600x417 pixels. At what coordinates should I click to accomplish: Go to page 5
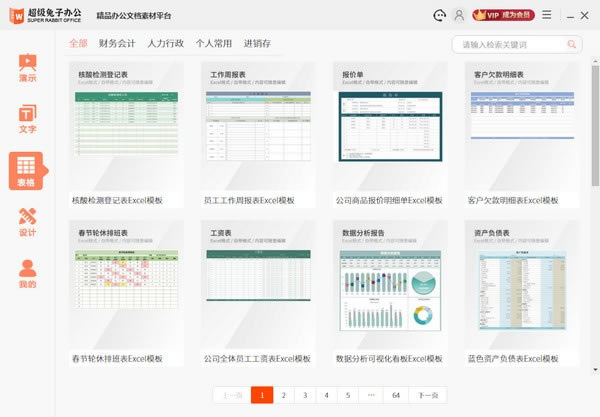(x=348, y=395)
